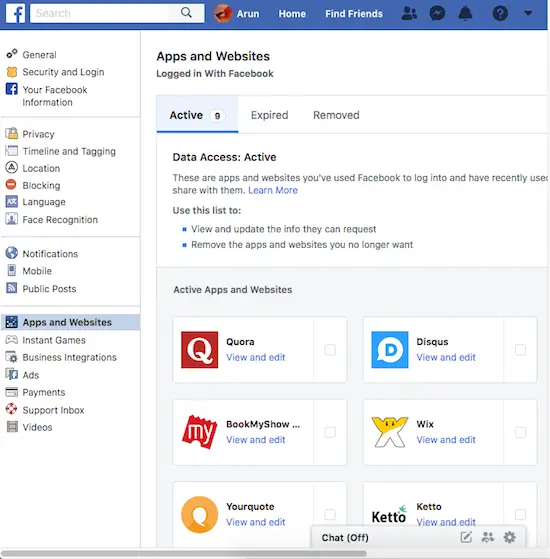Select Apps and Websites in sidebar
Viewport: 550px width, 559px height.
(71, 322)
